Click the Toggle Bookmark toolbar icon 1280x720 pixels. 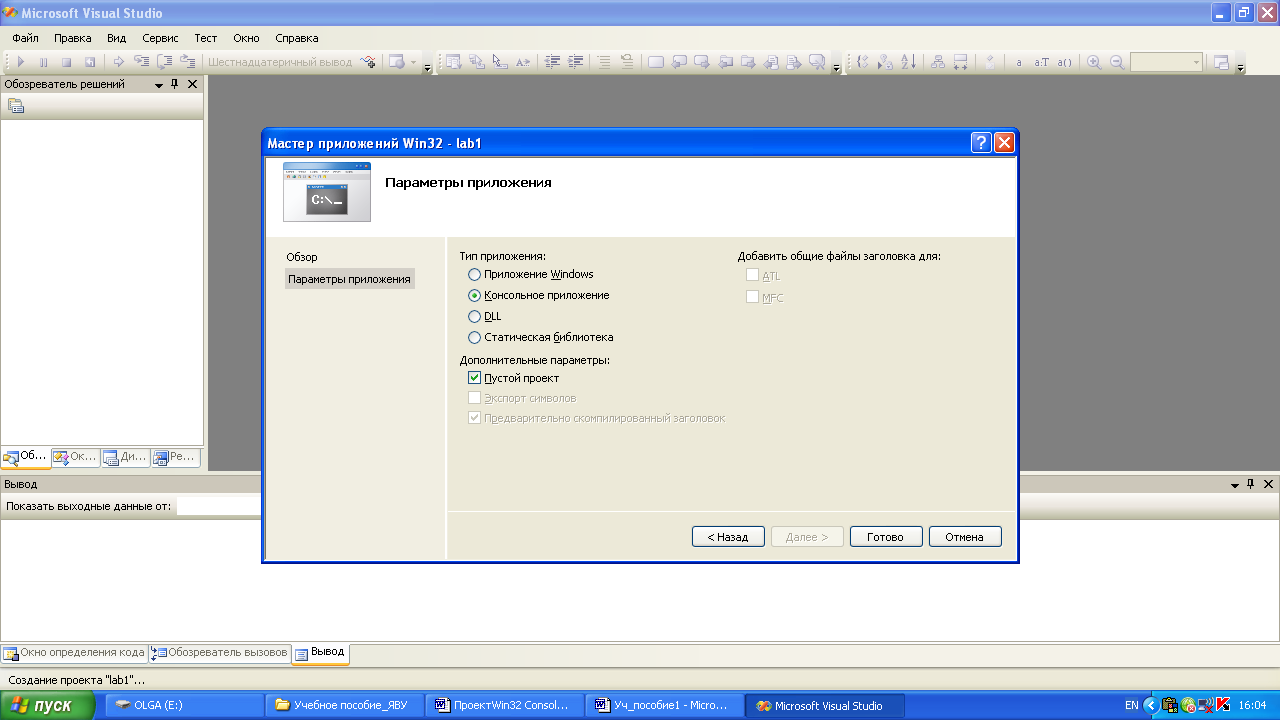[656, 62]
